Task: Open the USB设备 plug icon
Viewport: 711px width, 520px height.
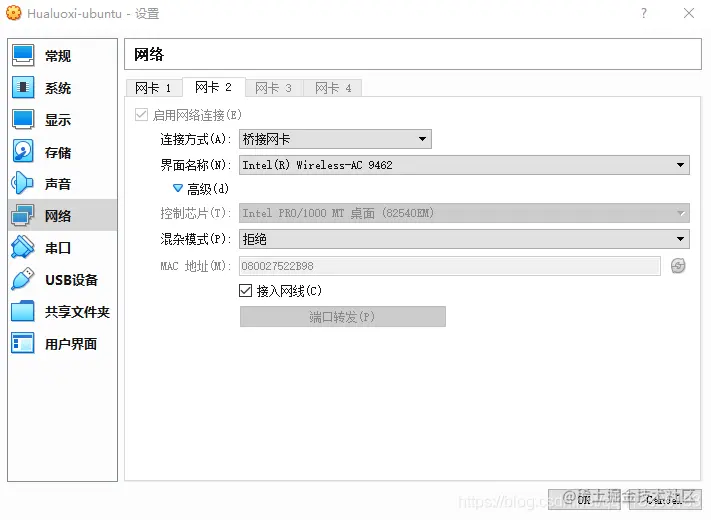Action: coord(23,279)
